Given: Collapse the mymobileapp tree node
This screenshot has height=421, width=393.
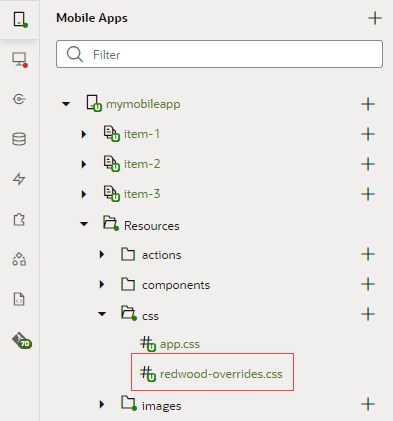Looking at the screenshot, I should (x=66, y=104).
